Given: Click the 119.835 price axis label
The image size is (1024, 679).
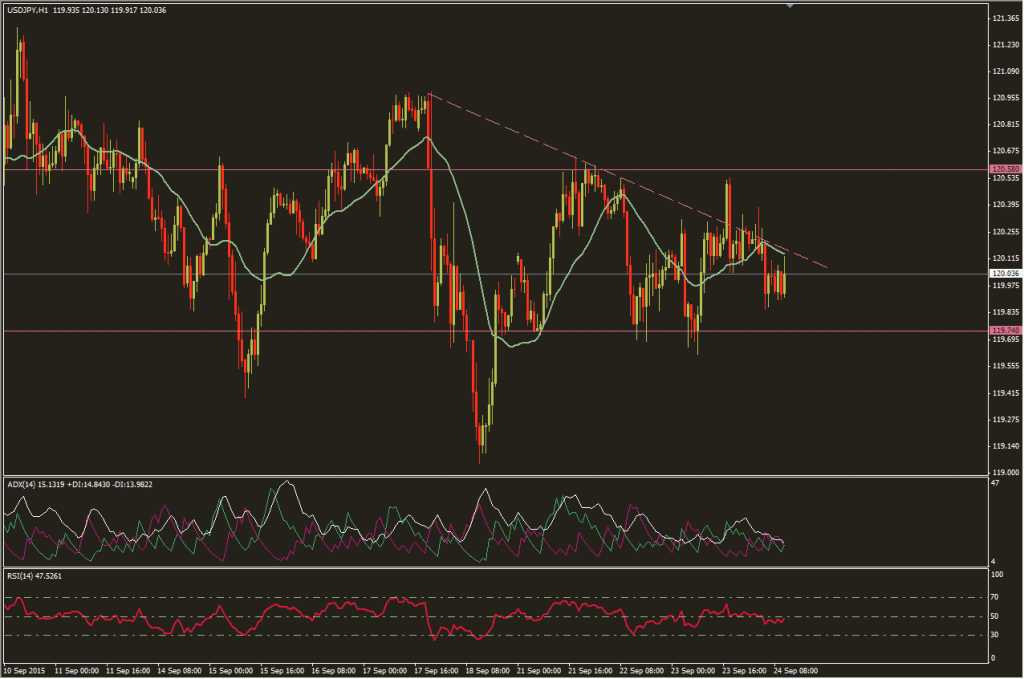Looking at the screenshot, I should 1006,312.
